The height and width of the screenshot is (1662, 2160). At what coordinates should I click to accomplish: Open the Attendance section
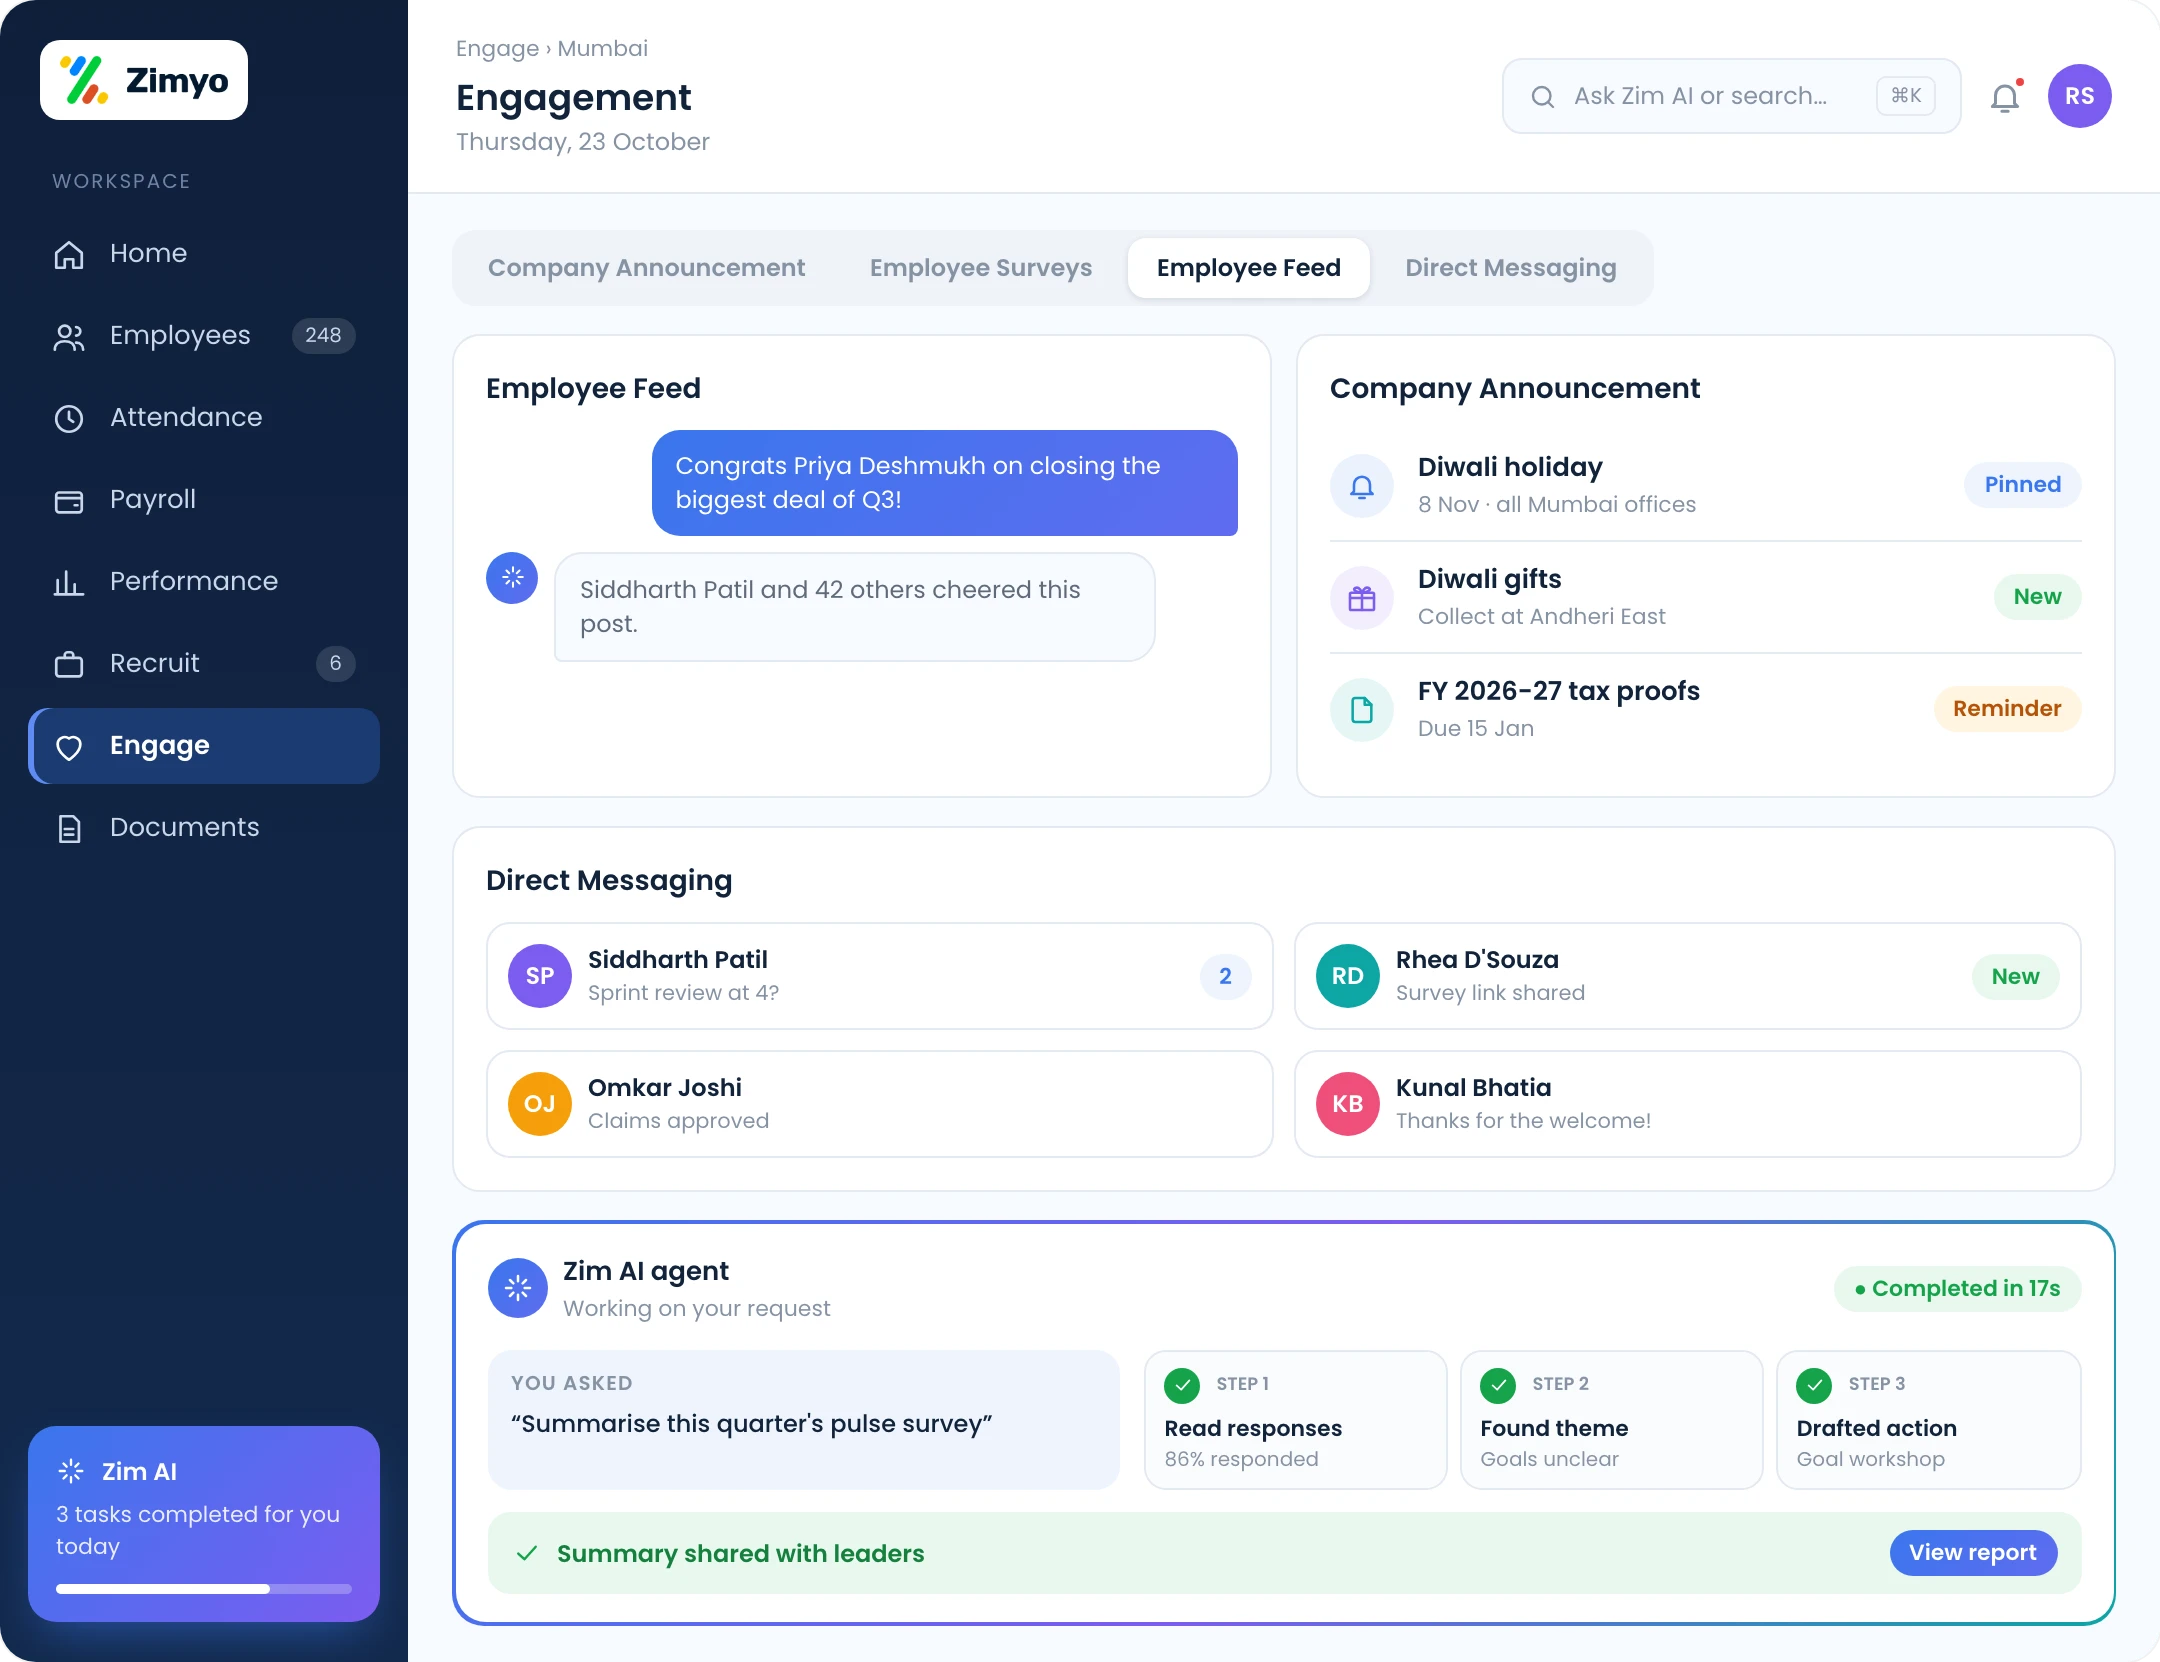pos(204,418)
